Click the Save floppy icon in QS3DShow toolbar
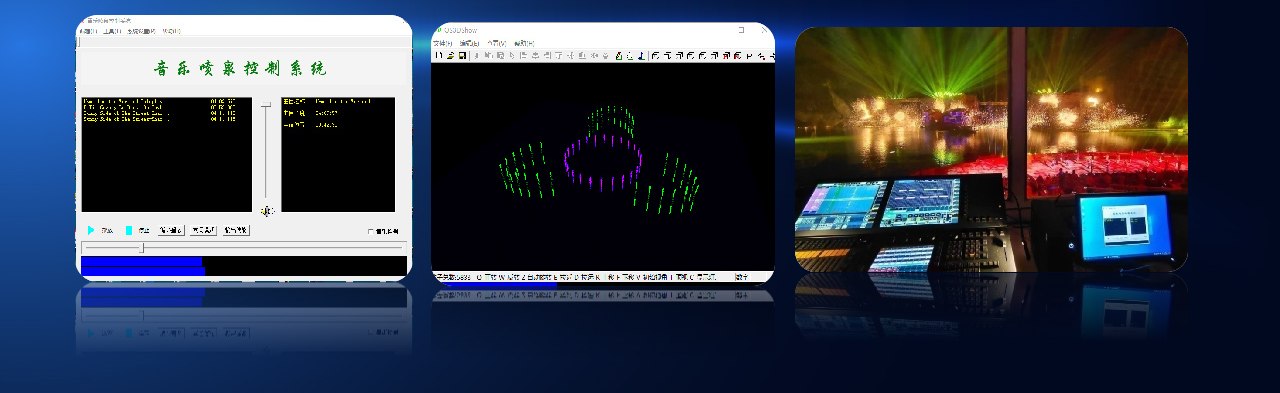This screenshot has height=393, width=1280. coord(463,56)
